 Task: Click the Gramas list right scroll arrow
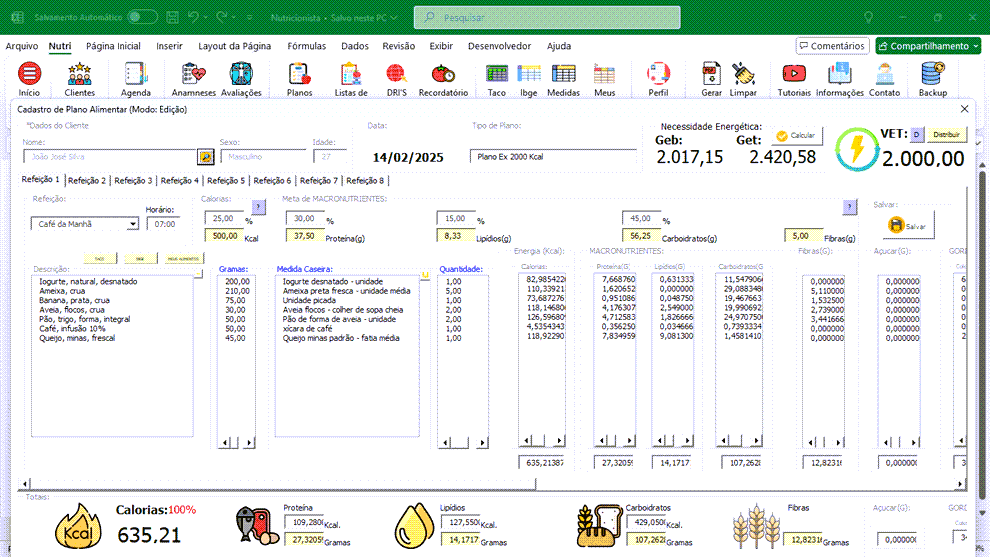pos(249,443)
